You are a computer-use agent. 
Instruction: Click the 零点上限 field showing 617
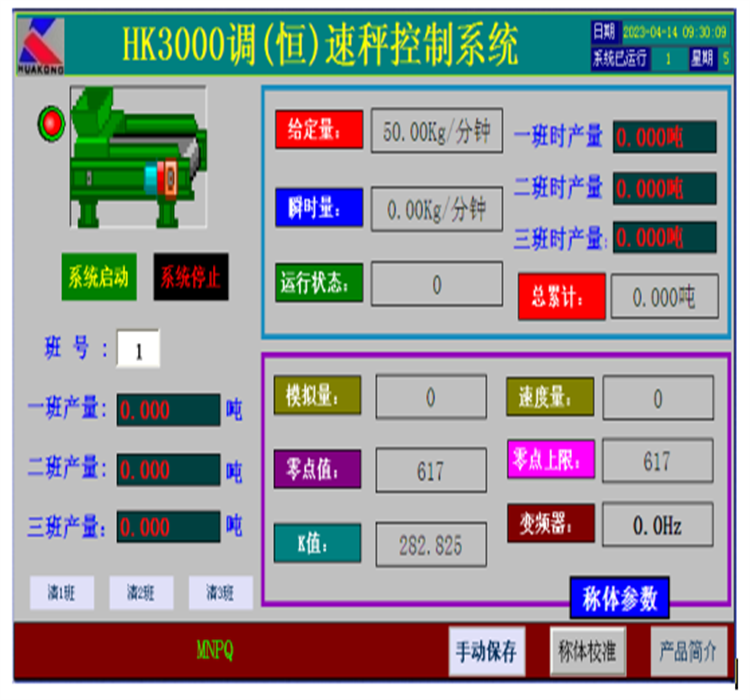pyautogui.click(x=658, y=460)
